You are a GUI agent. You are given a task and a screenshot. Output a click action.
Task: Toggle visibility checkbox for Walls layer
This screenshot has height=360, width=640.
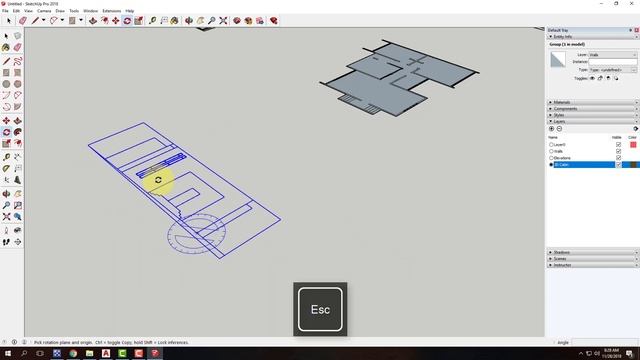point(618,151)
